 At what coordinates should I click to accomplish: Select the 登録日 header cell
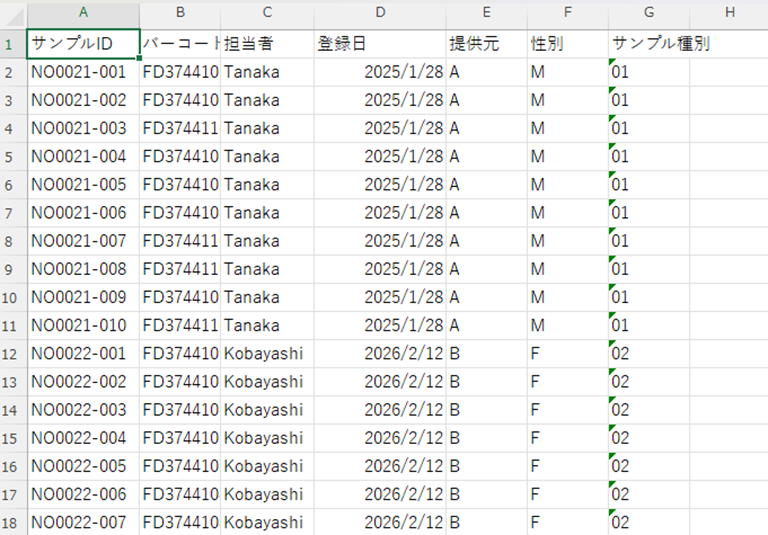(380, 44)
